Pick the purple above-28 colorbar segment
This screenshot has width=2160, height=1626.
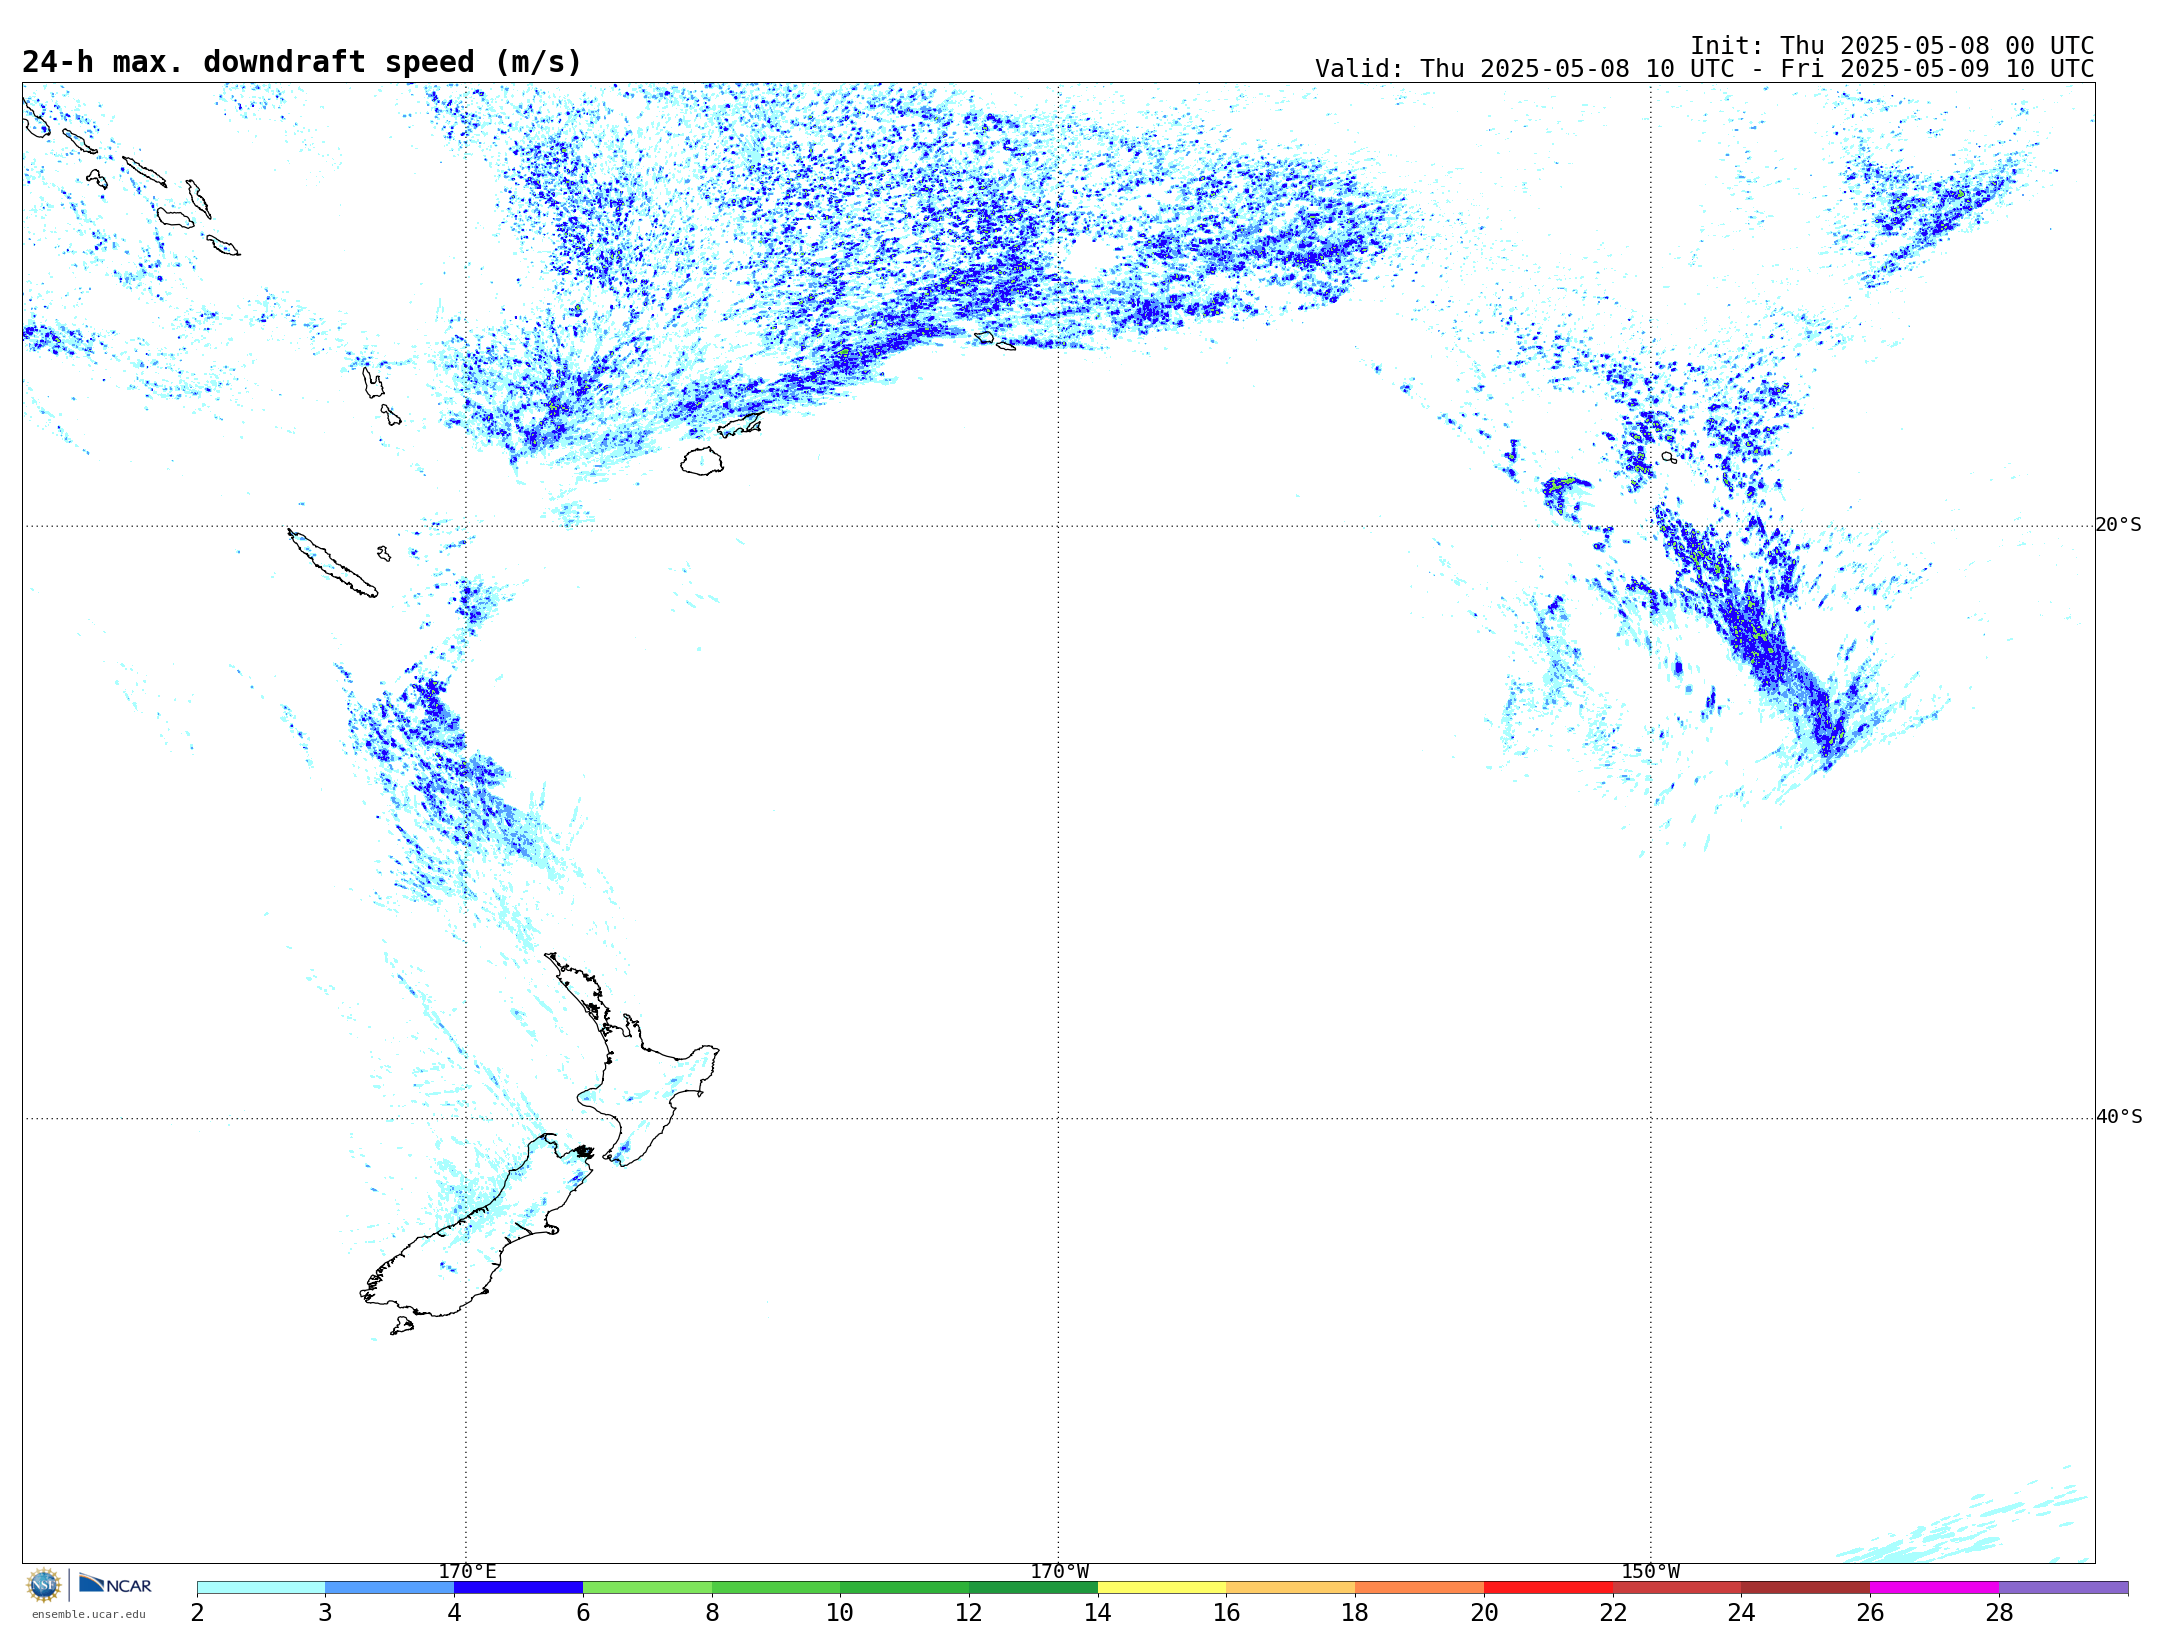click(2063, 1588)
